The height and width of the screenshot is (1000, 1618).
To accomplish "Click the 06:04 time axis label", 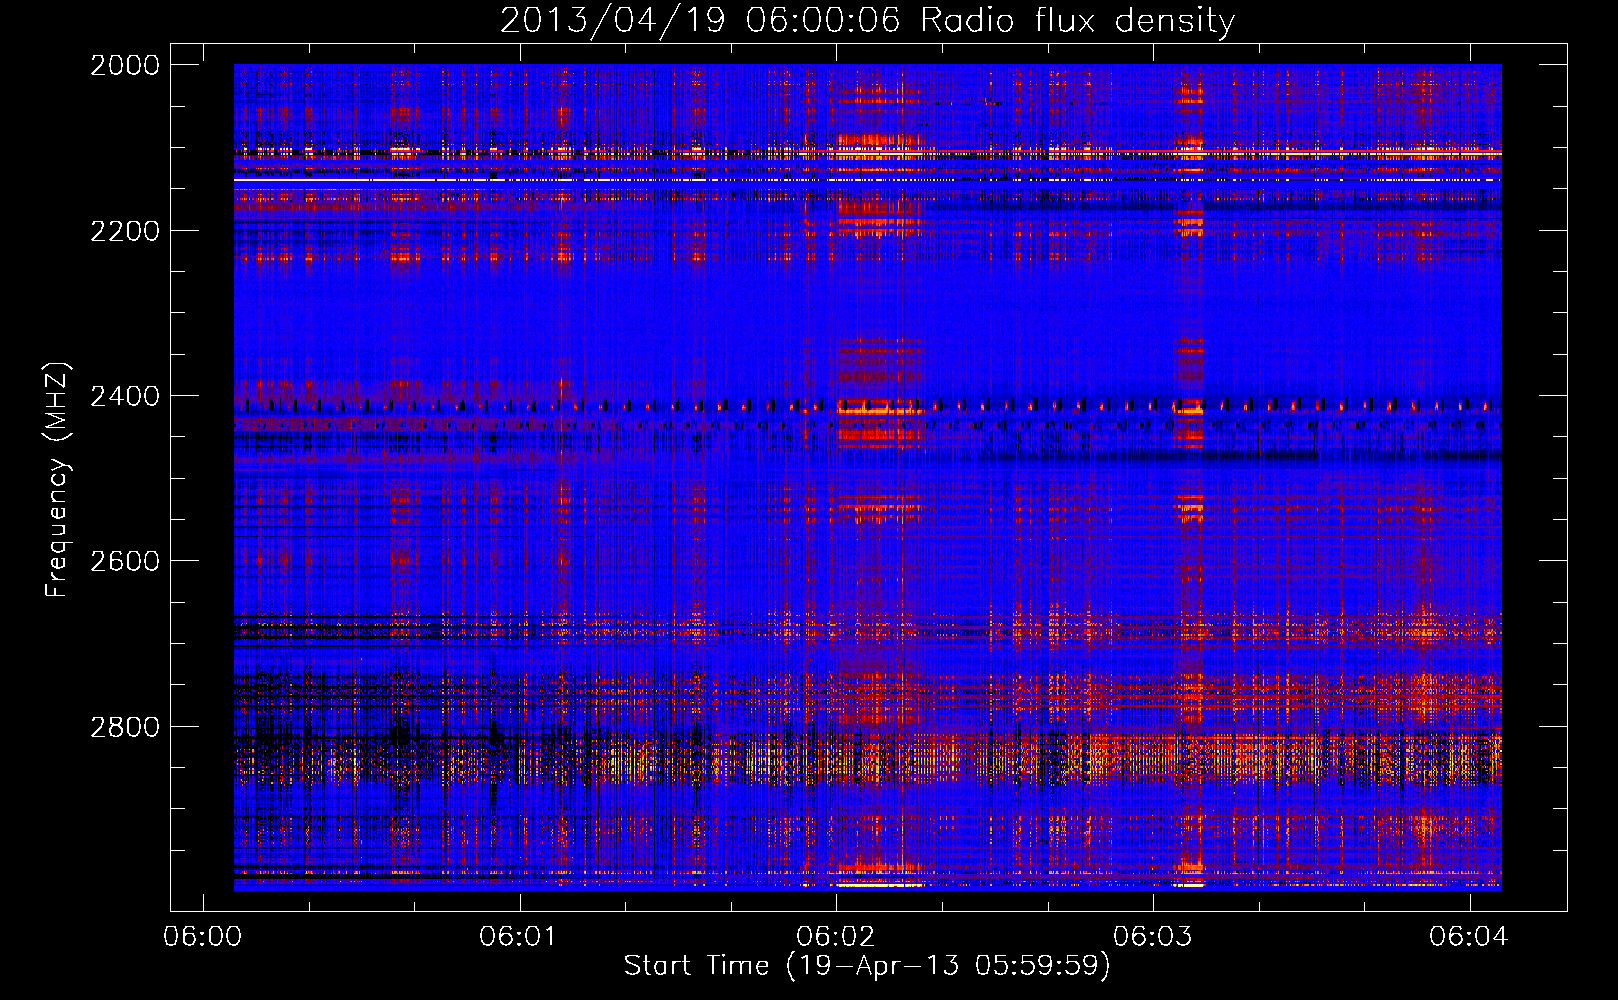I will tap(1469, 936).
